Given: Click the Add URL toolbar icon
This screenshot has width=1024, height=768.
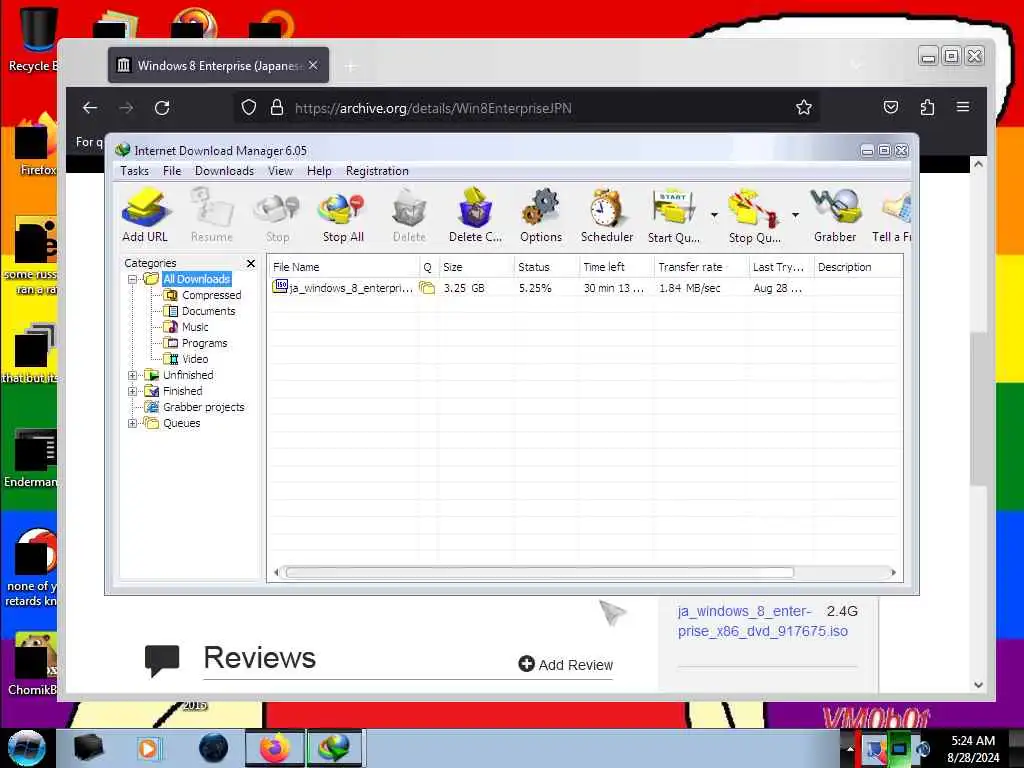Looking at the screenshot, I should [x=145, y=215].
